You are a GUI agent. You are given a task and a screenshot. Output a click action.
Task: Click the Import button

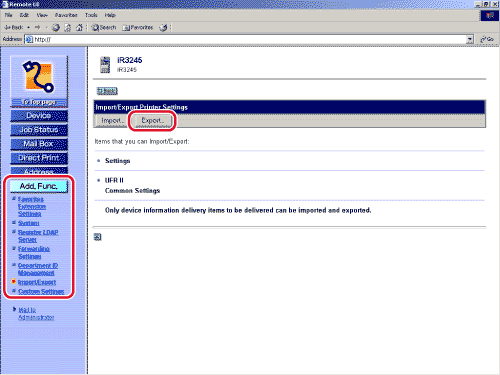(x=112, y=121)
